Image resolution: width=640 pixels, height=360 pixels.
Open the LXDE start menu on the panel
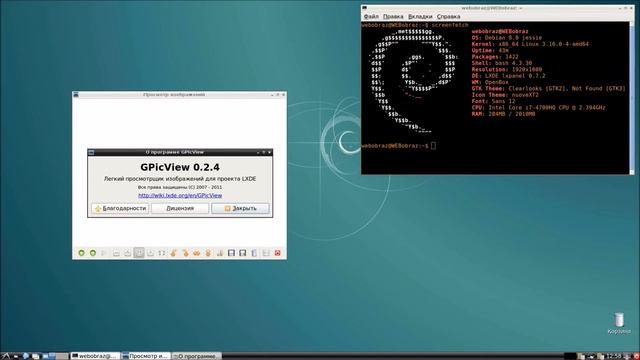(5, 356)
